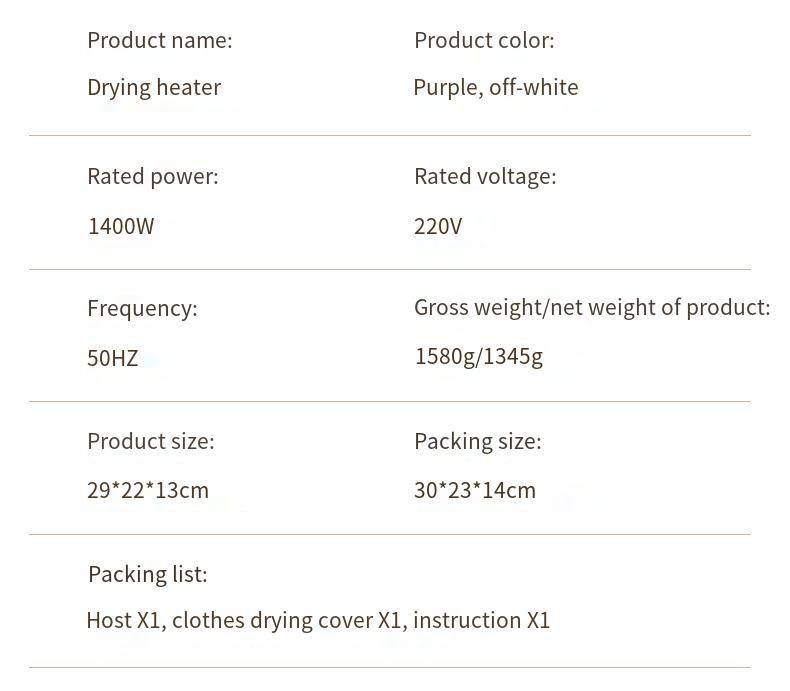Select the 'Drying heater' text
The width and height of the screenshot is (790, 691).
click(x=154, y=88)
